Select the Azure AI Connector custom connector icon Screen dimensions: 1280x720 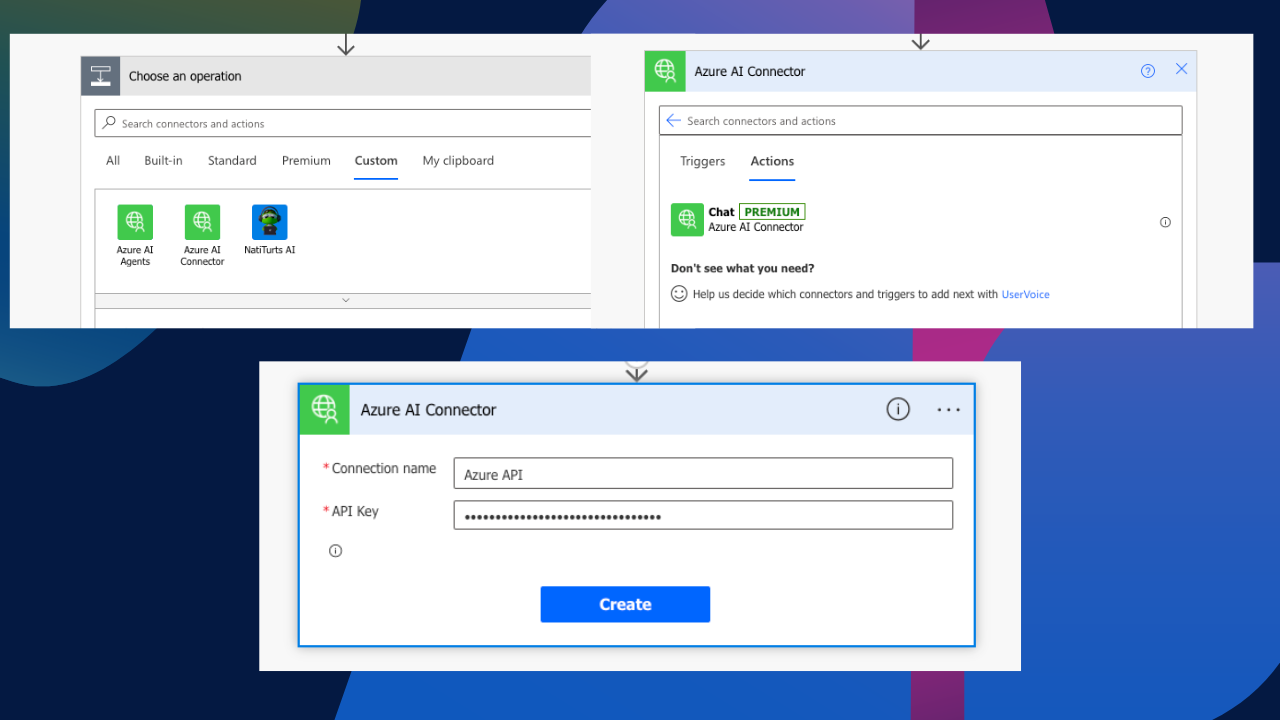(x=202, y=222)
